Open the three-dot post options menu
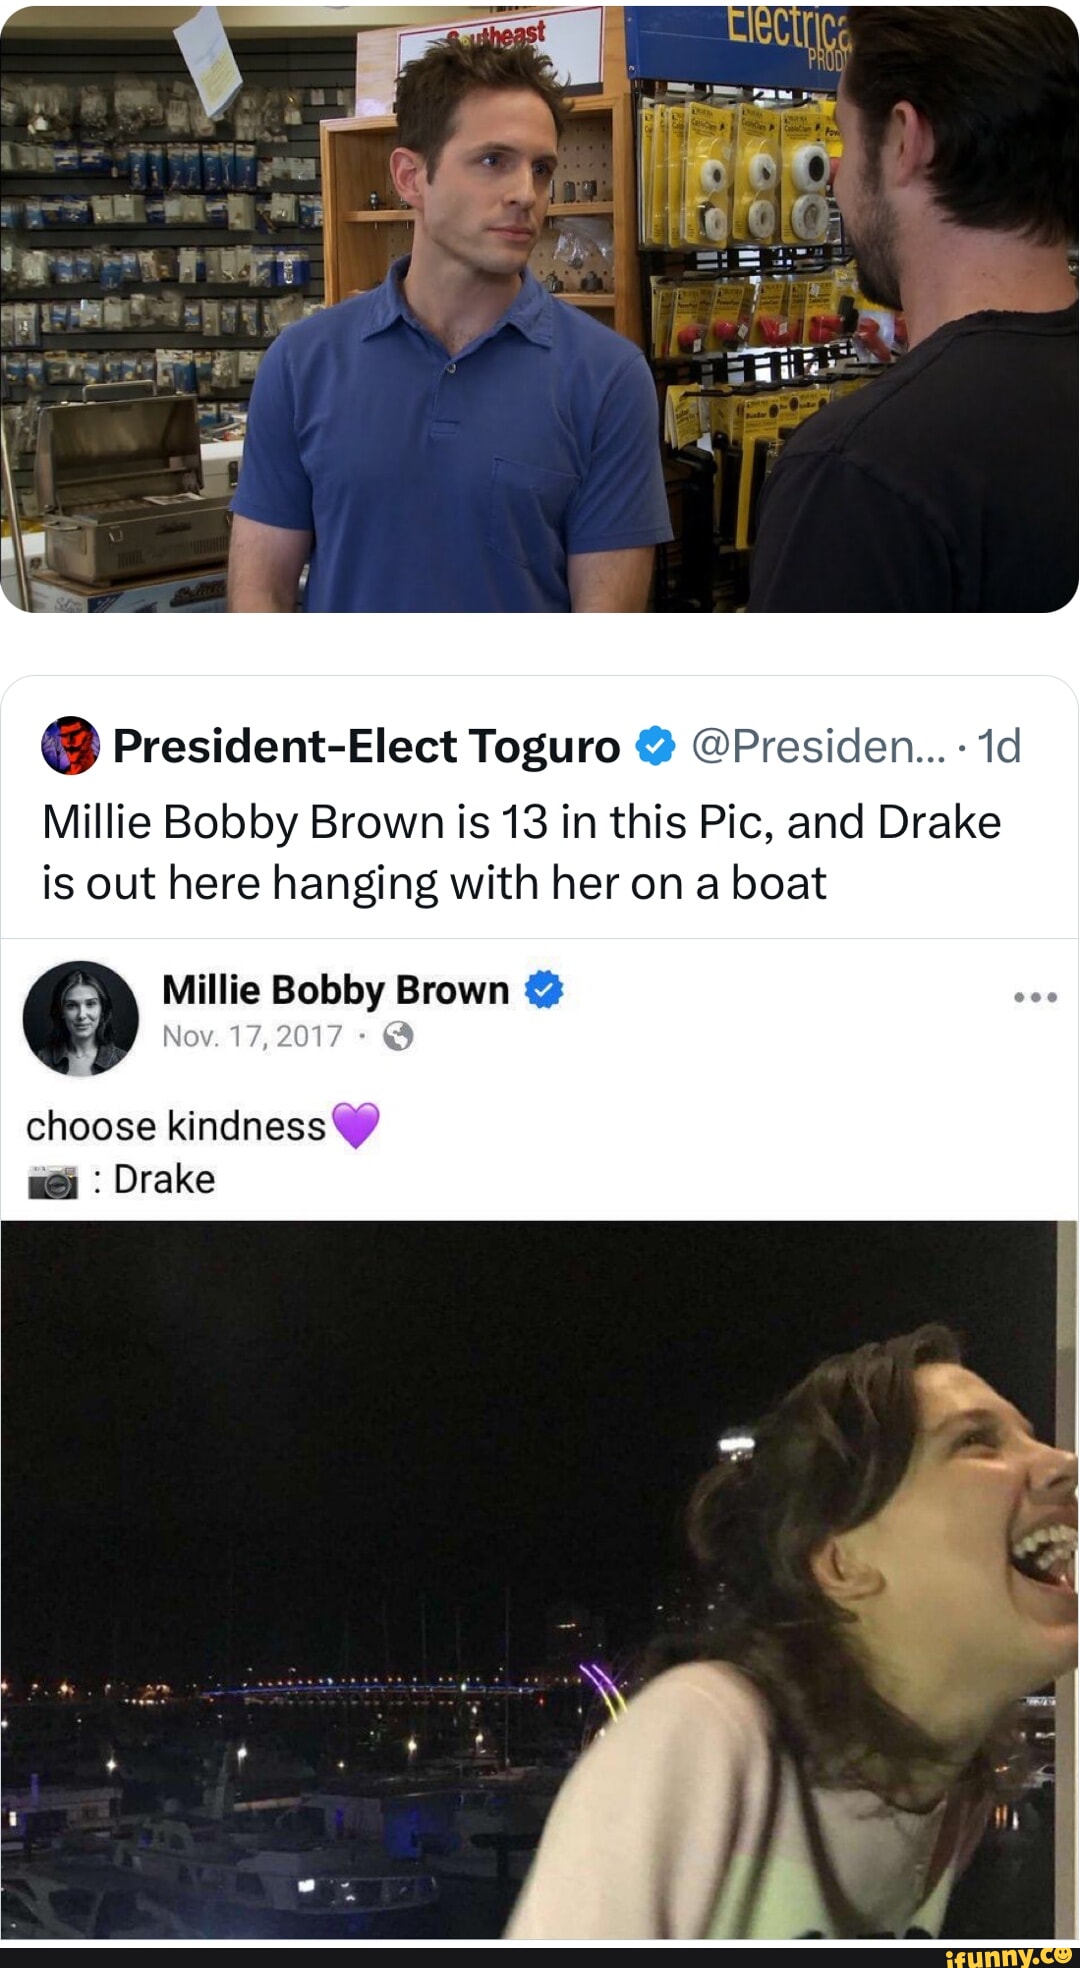 (x=1035, y=997)
